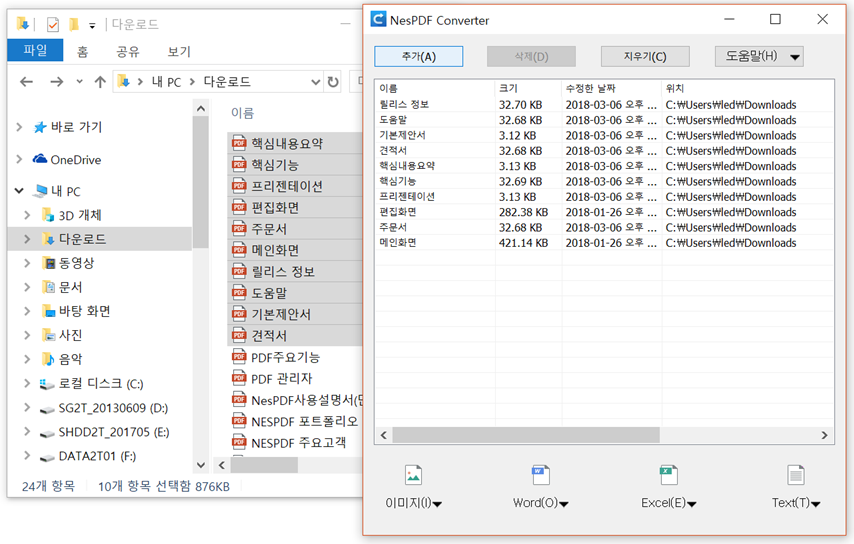Open the address bar history dropdown
Screen dimensions: 854x544
[x=316, y=82]
